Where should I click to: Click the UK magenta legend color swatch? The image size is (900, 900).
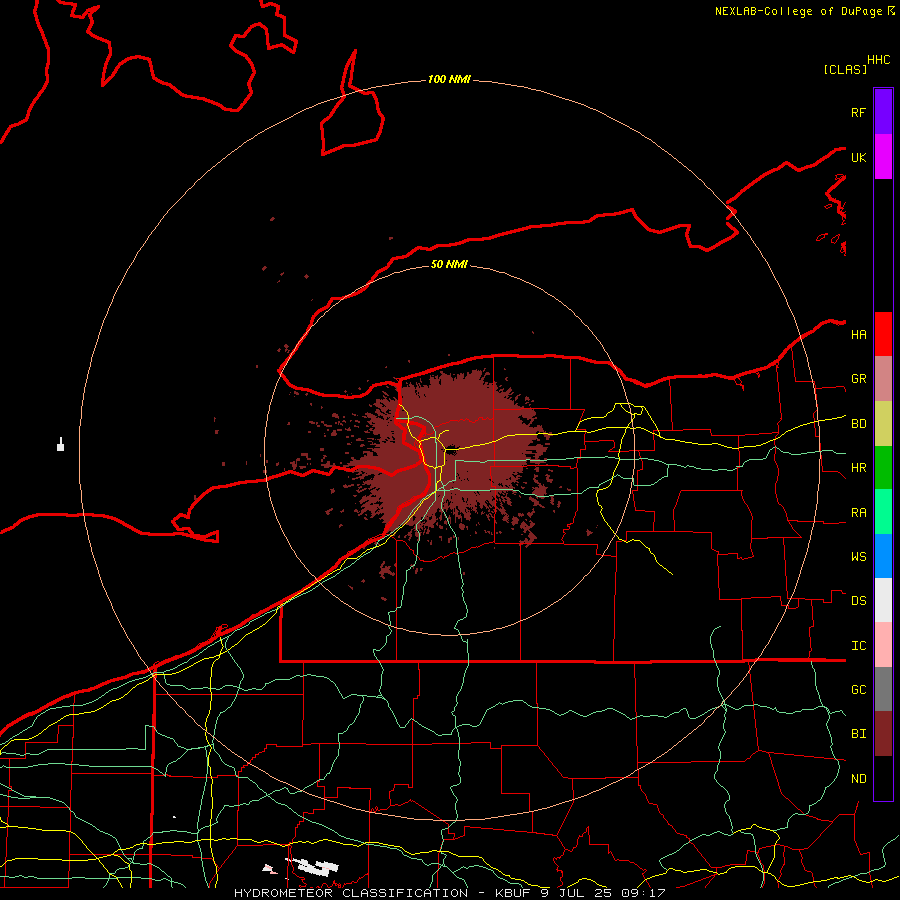[883, 157]
